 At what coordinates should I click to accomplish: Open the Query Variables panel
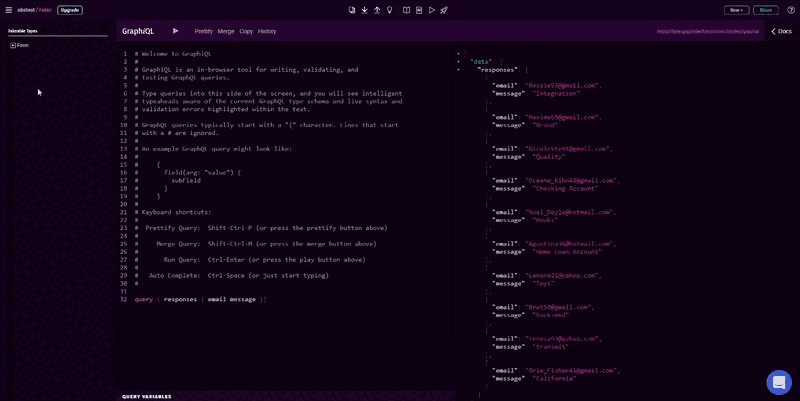pyautogui.click(x=147, y=396)
